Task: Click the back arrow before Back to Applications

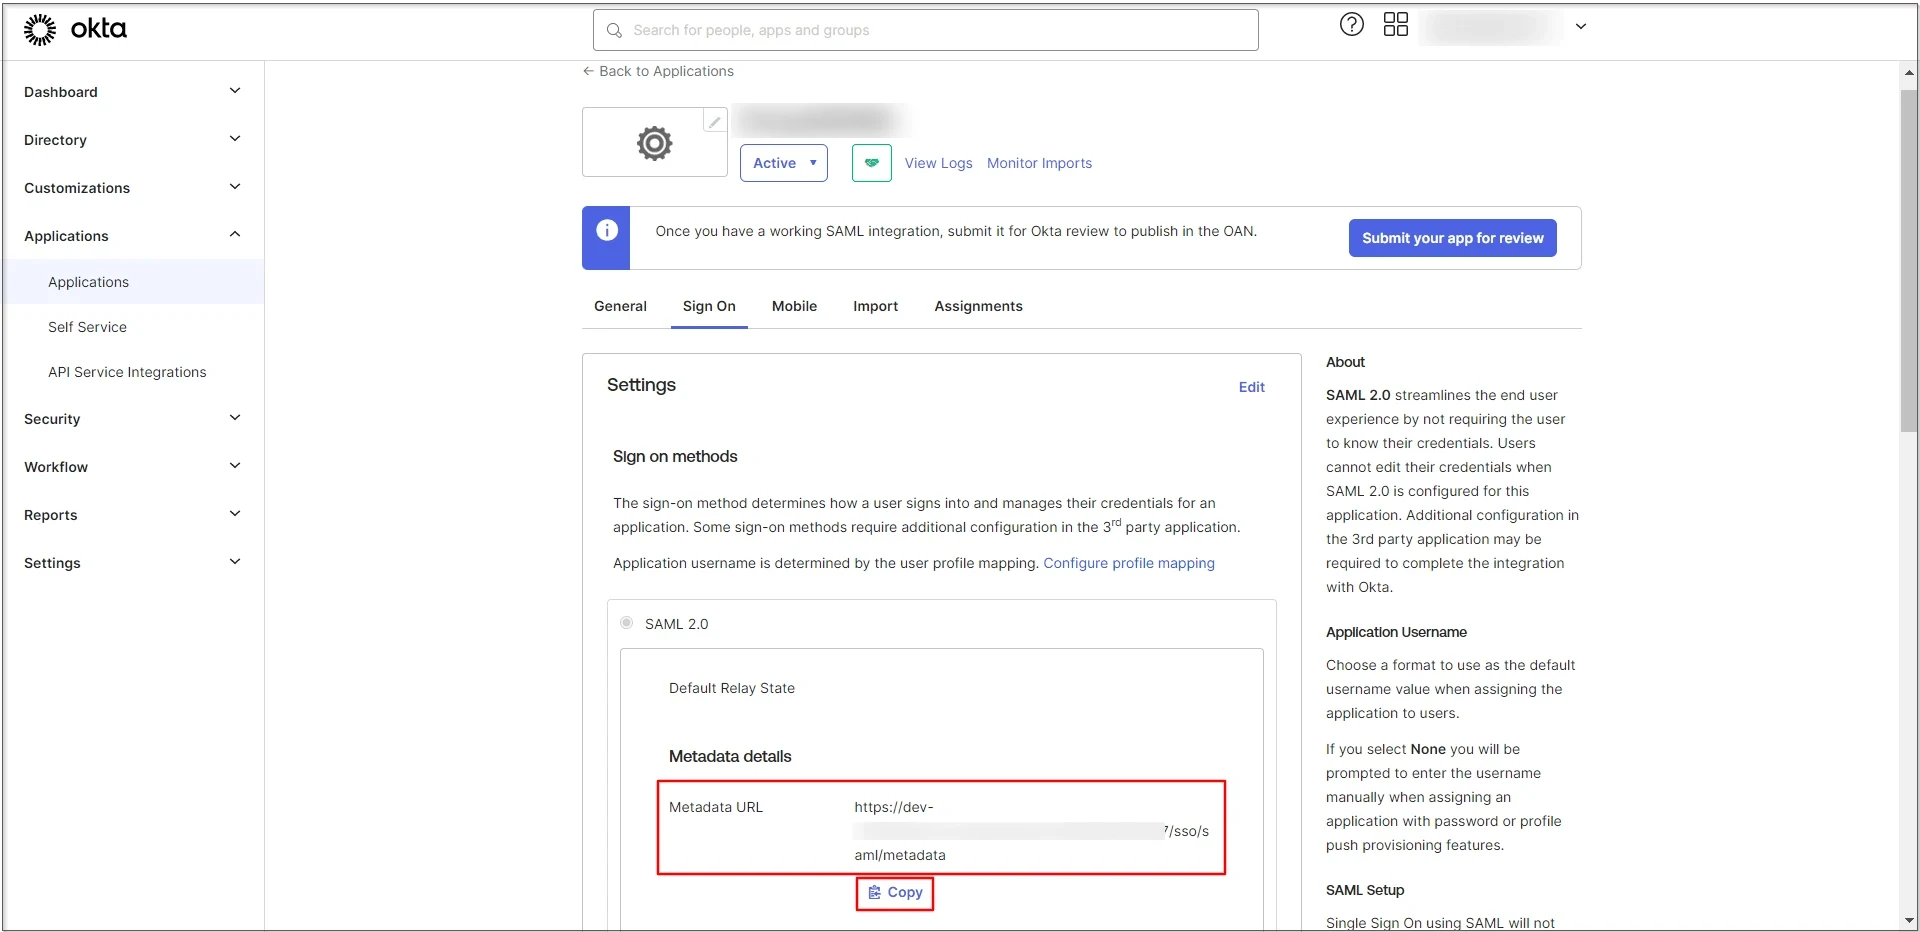Action: pos(587,71)
